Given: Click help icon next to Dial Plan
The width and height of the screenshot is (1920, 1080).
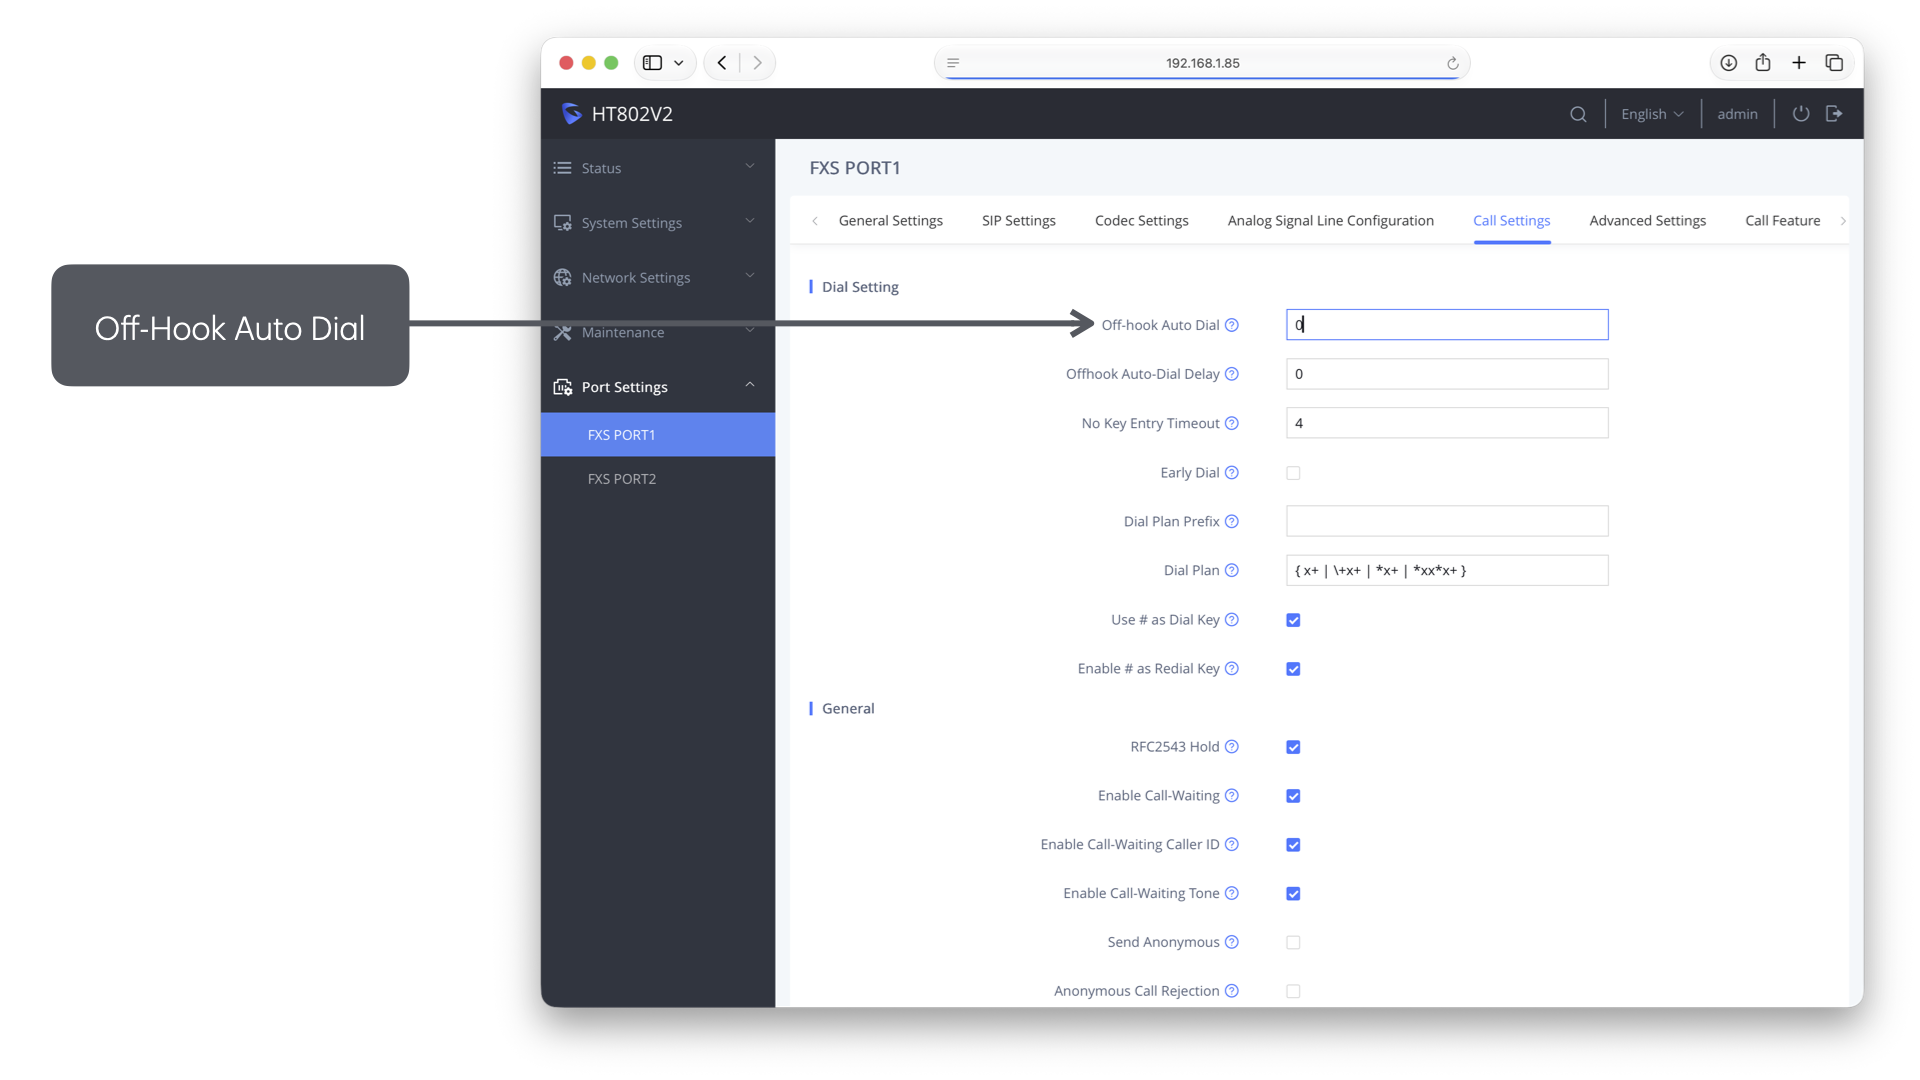Looking at the screenshot, I should click(1232, 570).
